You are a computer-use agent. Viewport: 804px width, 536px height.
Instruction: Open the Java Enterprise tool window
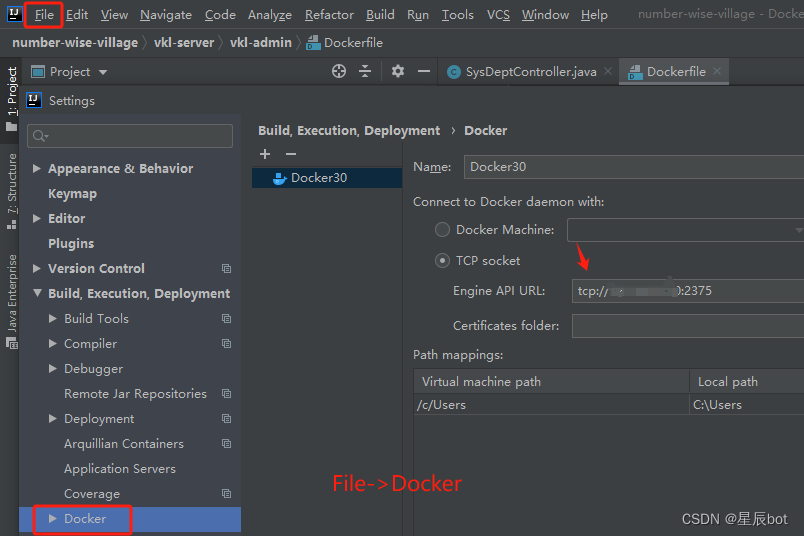[x=11, y=302]
